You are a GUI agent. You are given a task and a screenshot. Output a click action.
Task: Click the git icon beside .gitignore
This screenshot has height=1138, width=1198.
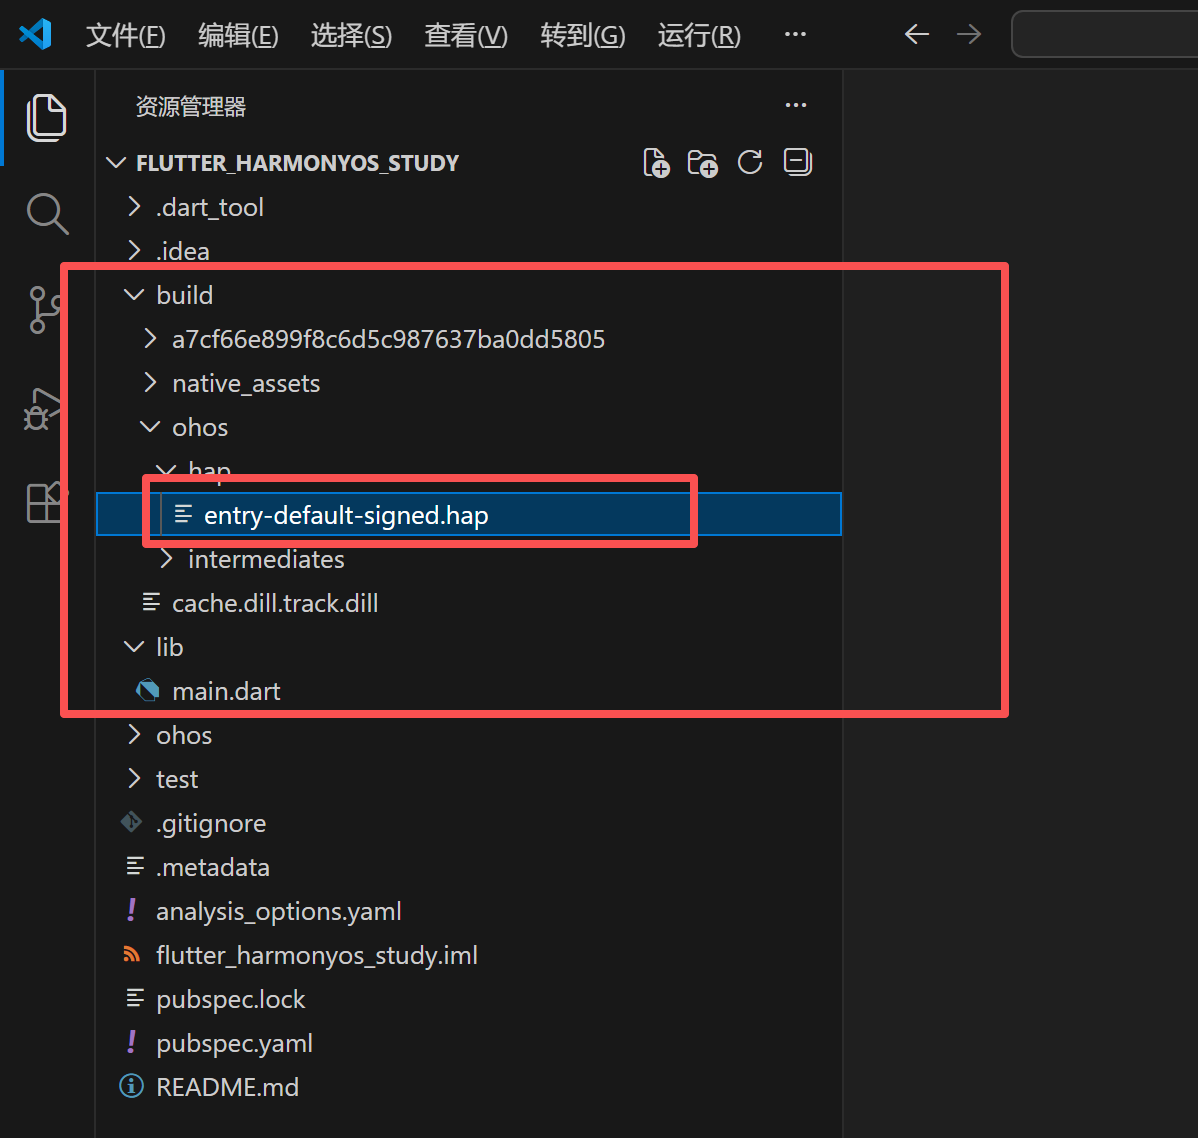click(131, 822)
